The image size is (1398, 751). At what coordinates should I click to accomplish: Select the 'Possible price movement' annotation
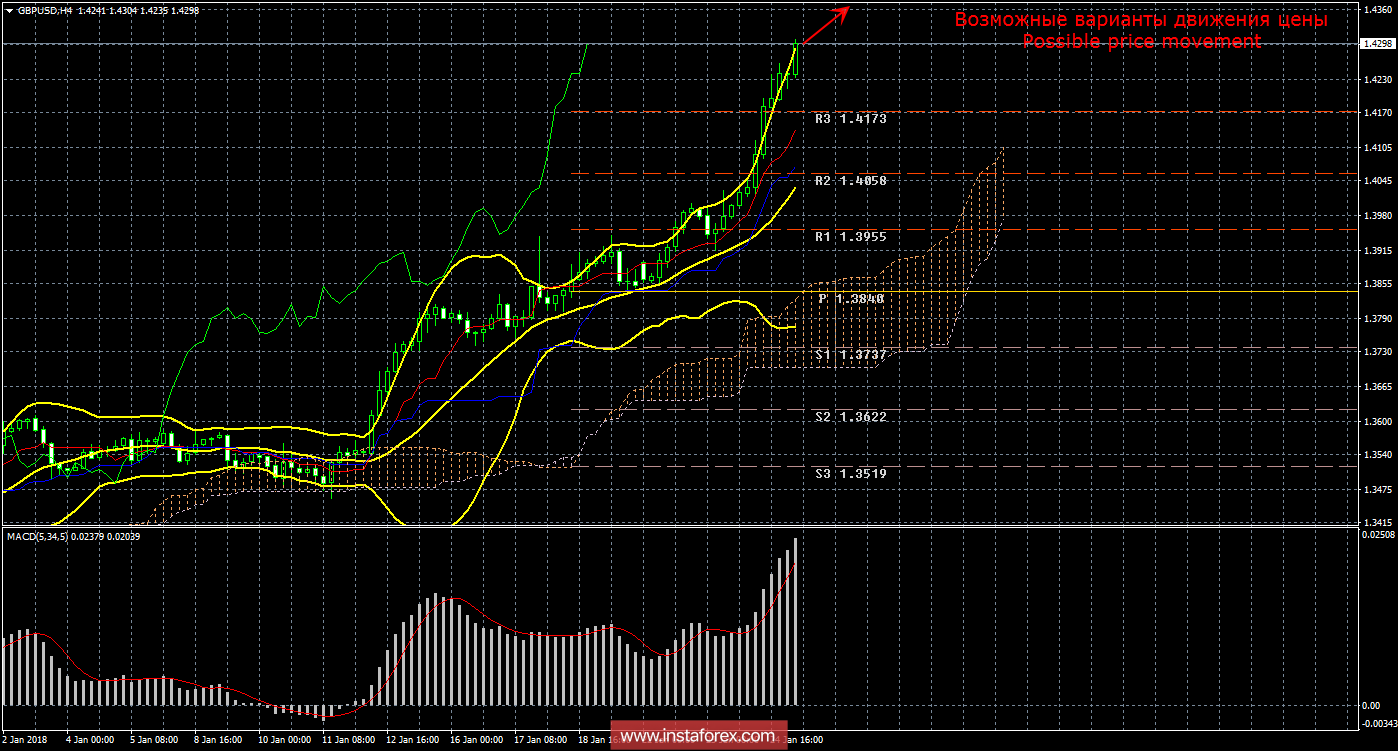click(x=1141, y=41)
